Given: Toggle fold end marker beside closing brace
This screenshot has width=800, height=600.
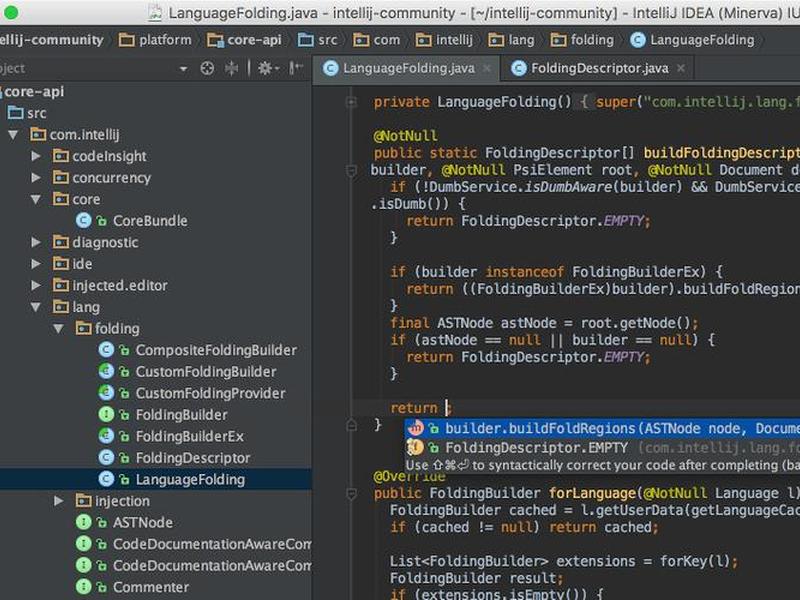Looking at the screenshot, I should pyautogui.click(x=351, y=425).
